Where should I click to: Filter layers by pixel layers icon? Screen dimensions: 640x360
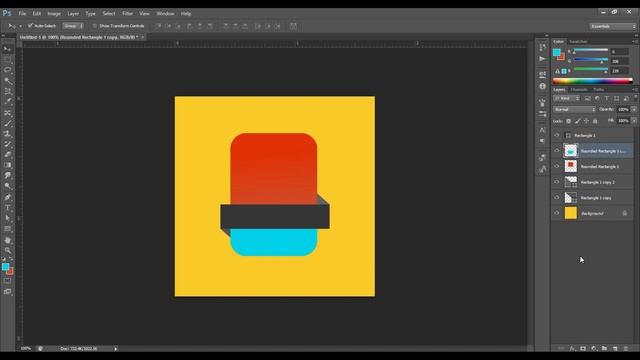[587, 98]
